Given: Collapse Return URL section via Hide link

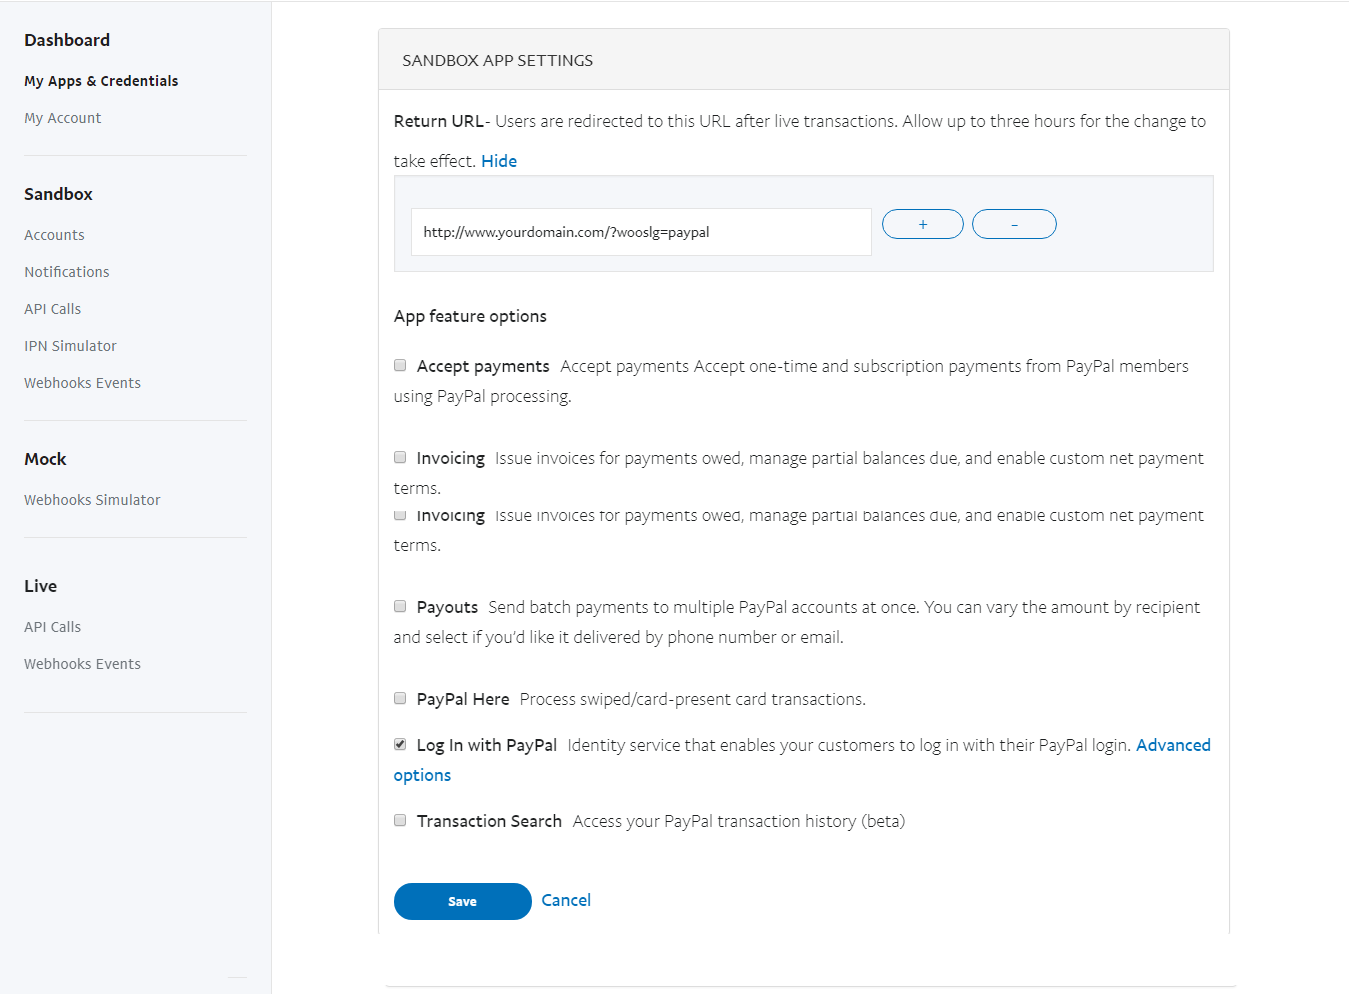Looking at the screenshot, I should [498, 161].
